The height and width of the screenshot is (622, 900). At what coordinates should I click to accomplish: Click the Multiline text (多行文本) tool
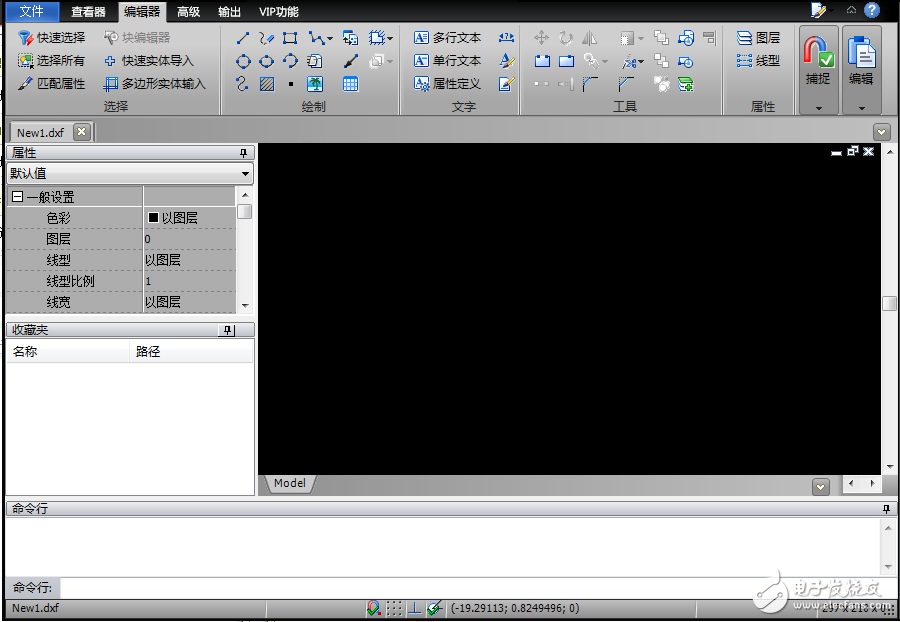point(447,38)
